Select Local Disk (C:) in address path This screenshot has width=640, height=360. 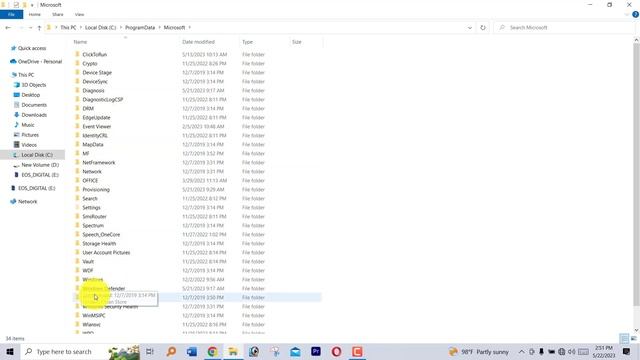coord(100,28)
